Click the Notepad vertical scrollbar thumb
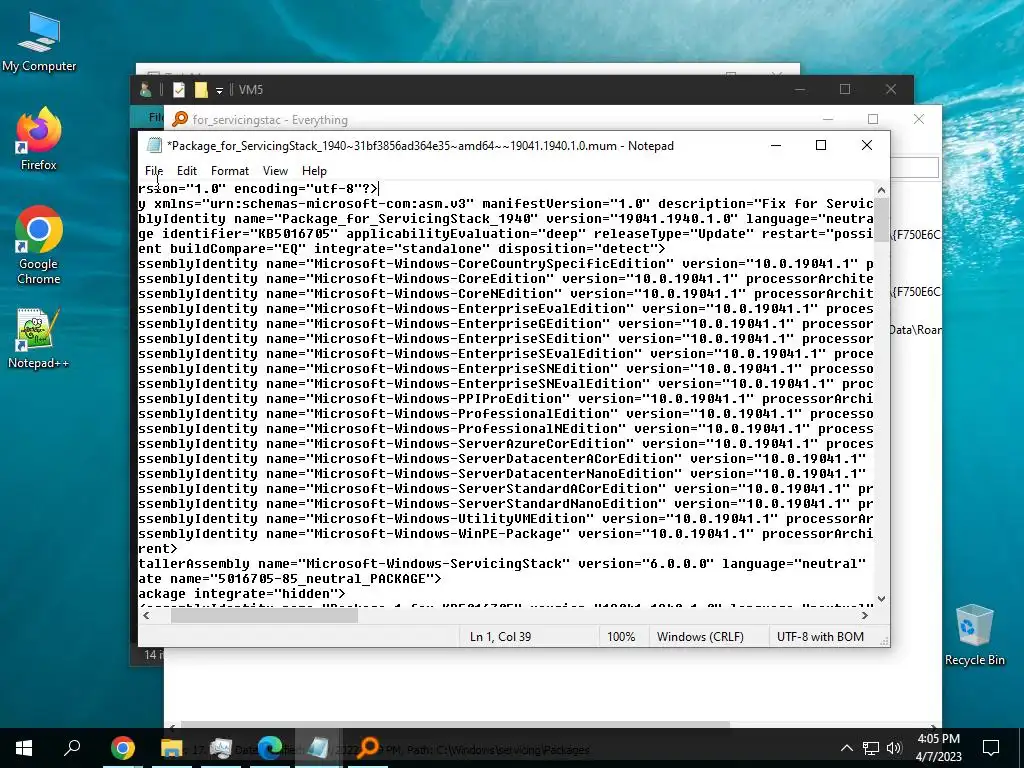 tap(882, 220)
